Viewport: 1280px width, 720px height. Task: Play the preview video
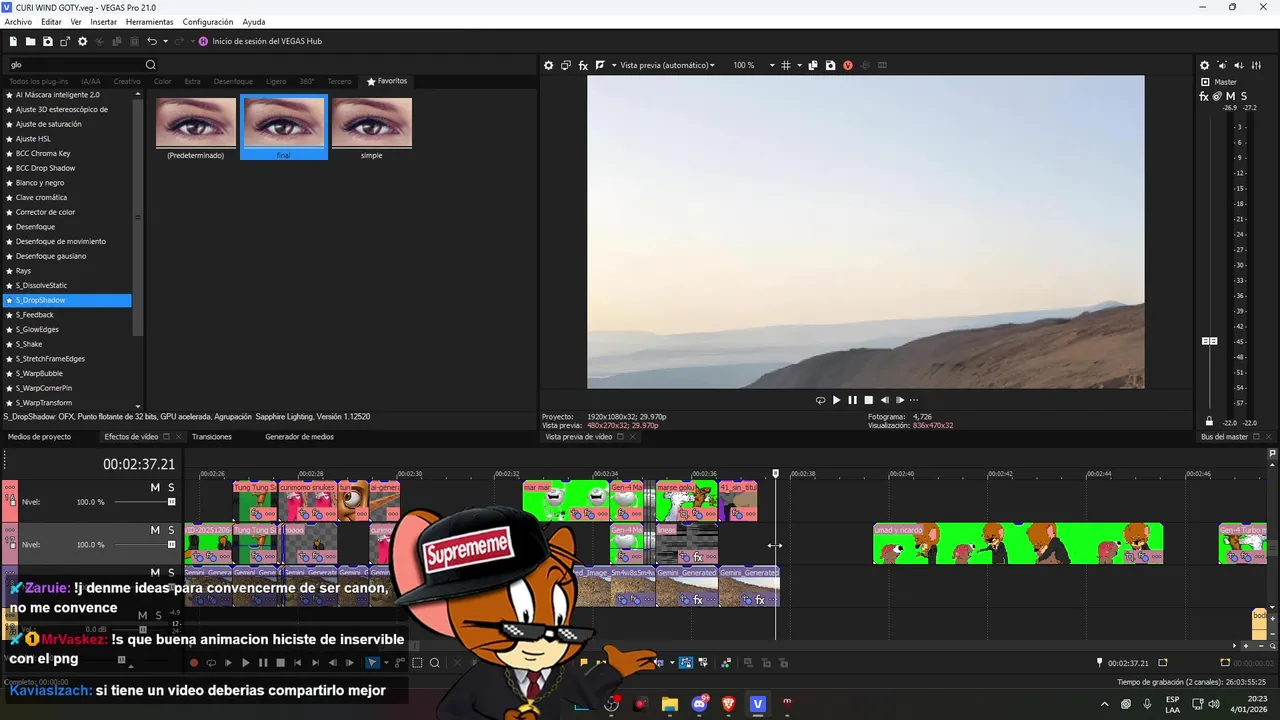point(837,400)
